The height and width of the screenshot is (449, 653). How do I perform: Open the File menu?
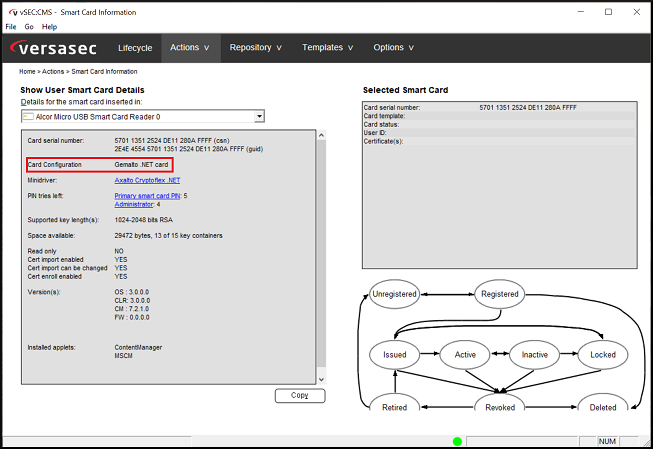11,27
